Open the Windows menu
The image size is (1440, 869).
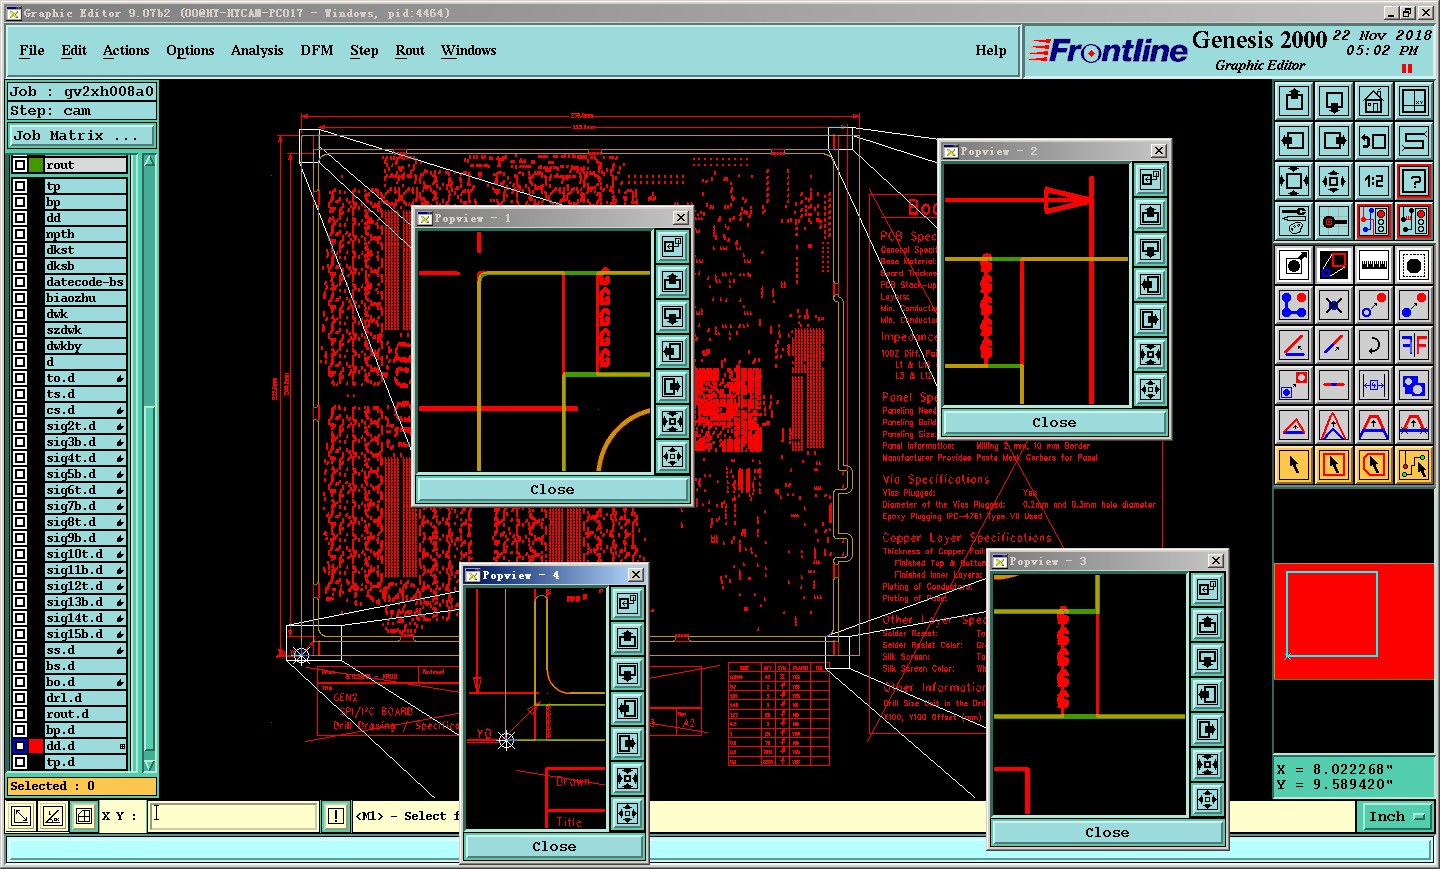click(x=469, y=50)
